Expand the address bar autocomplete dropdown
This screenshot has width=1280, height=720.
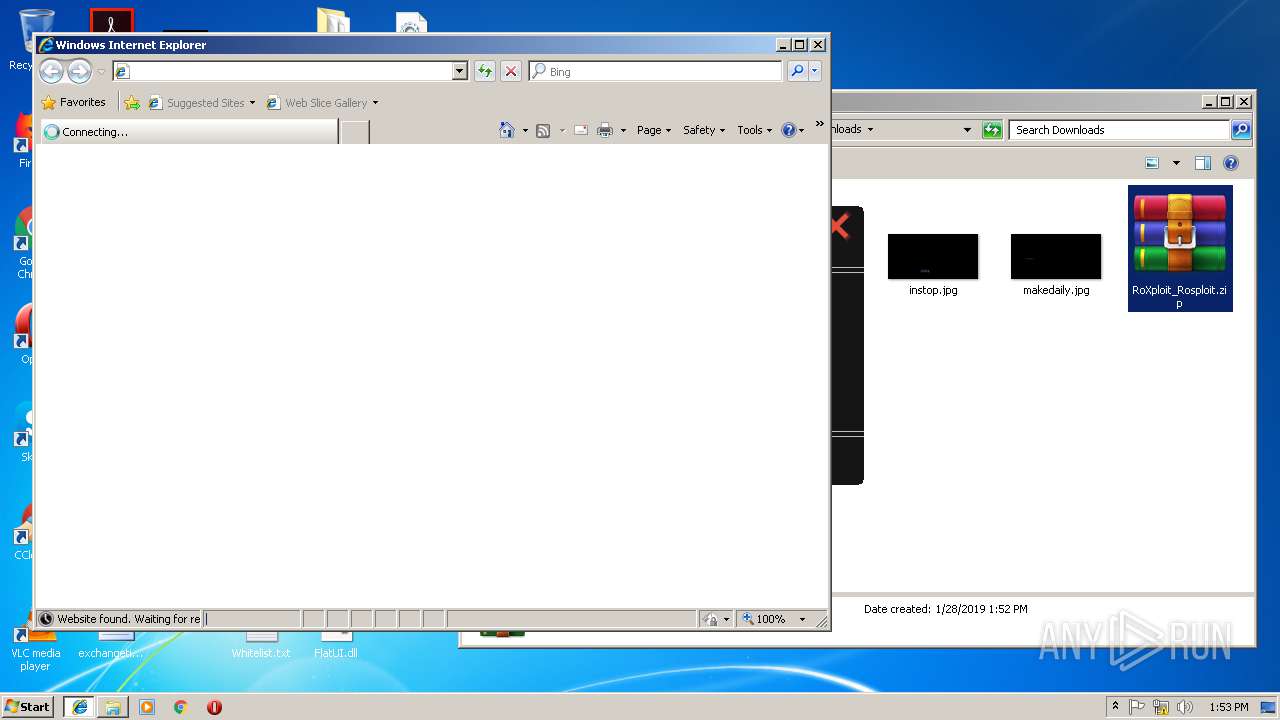coord(460,71)
